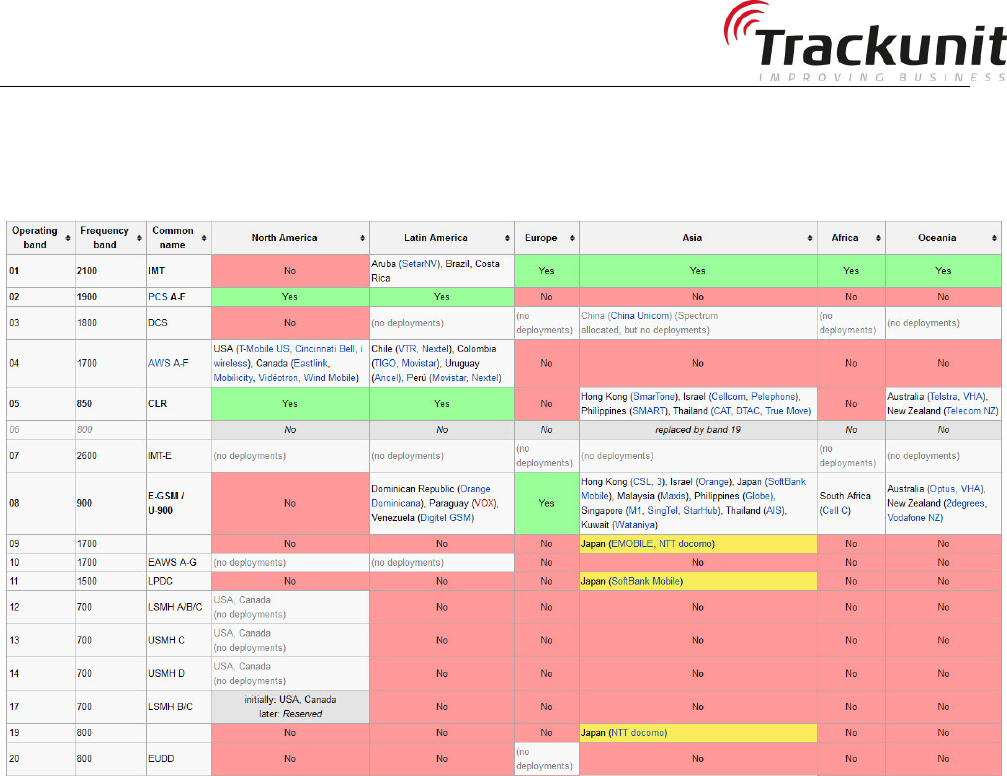Click the VOX link under Paraguay
The image size is (1007, 776).
click(x=484, y=503)
